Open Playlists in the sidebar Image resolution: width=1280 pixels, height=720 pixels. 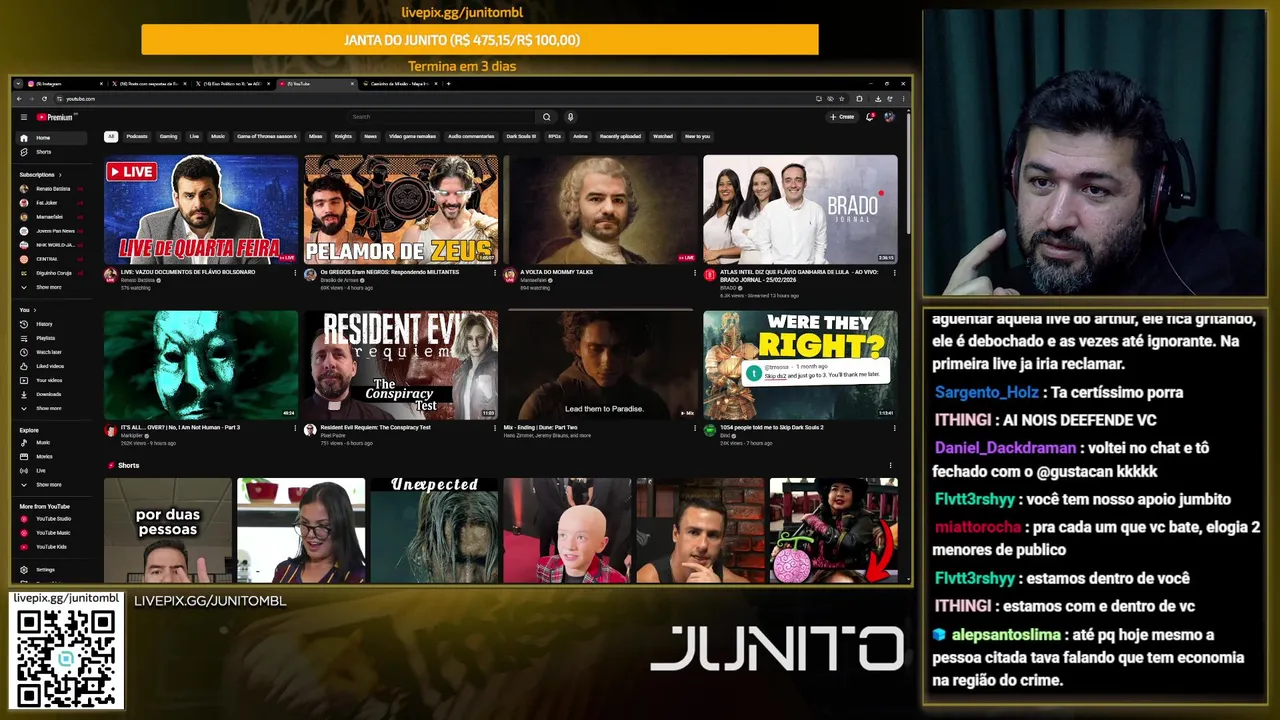[53, 338]
